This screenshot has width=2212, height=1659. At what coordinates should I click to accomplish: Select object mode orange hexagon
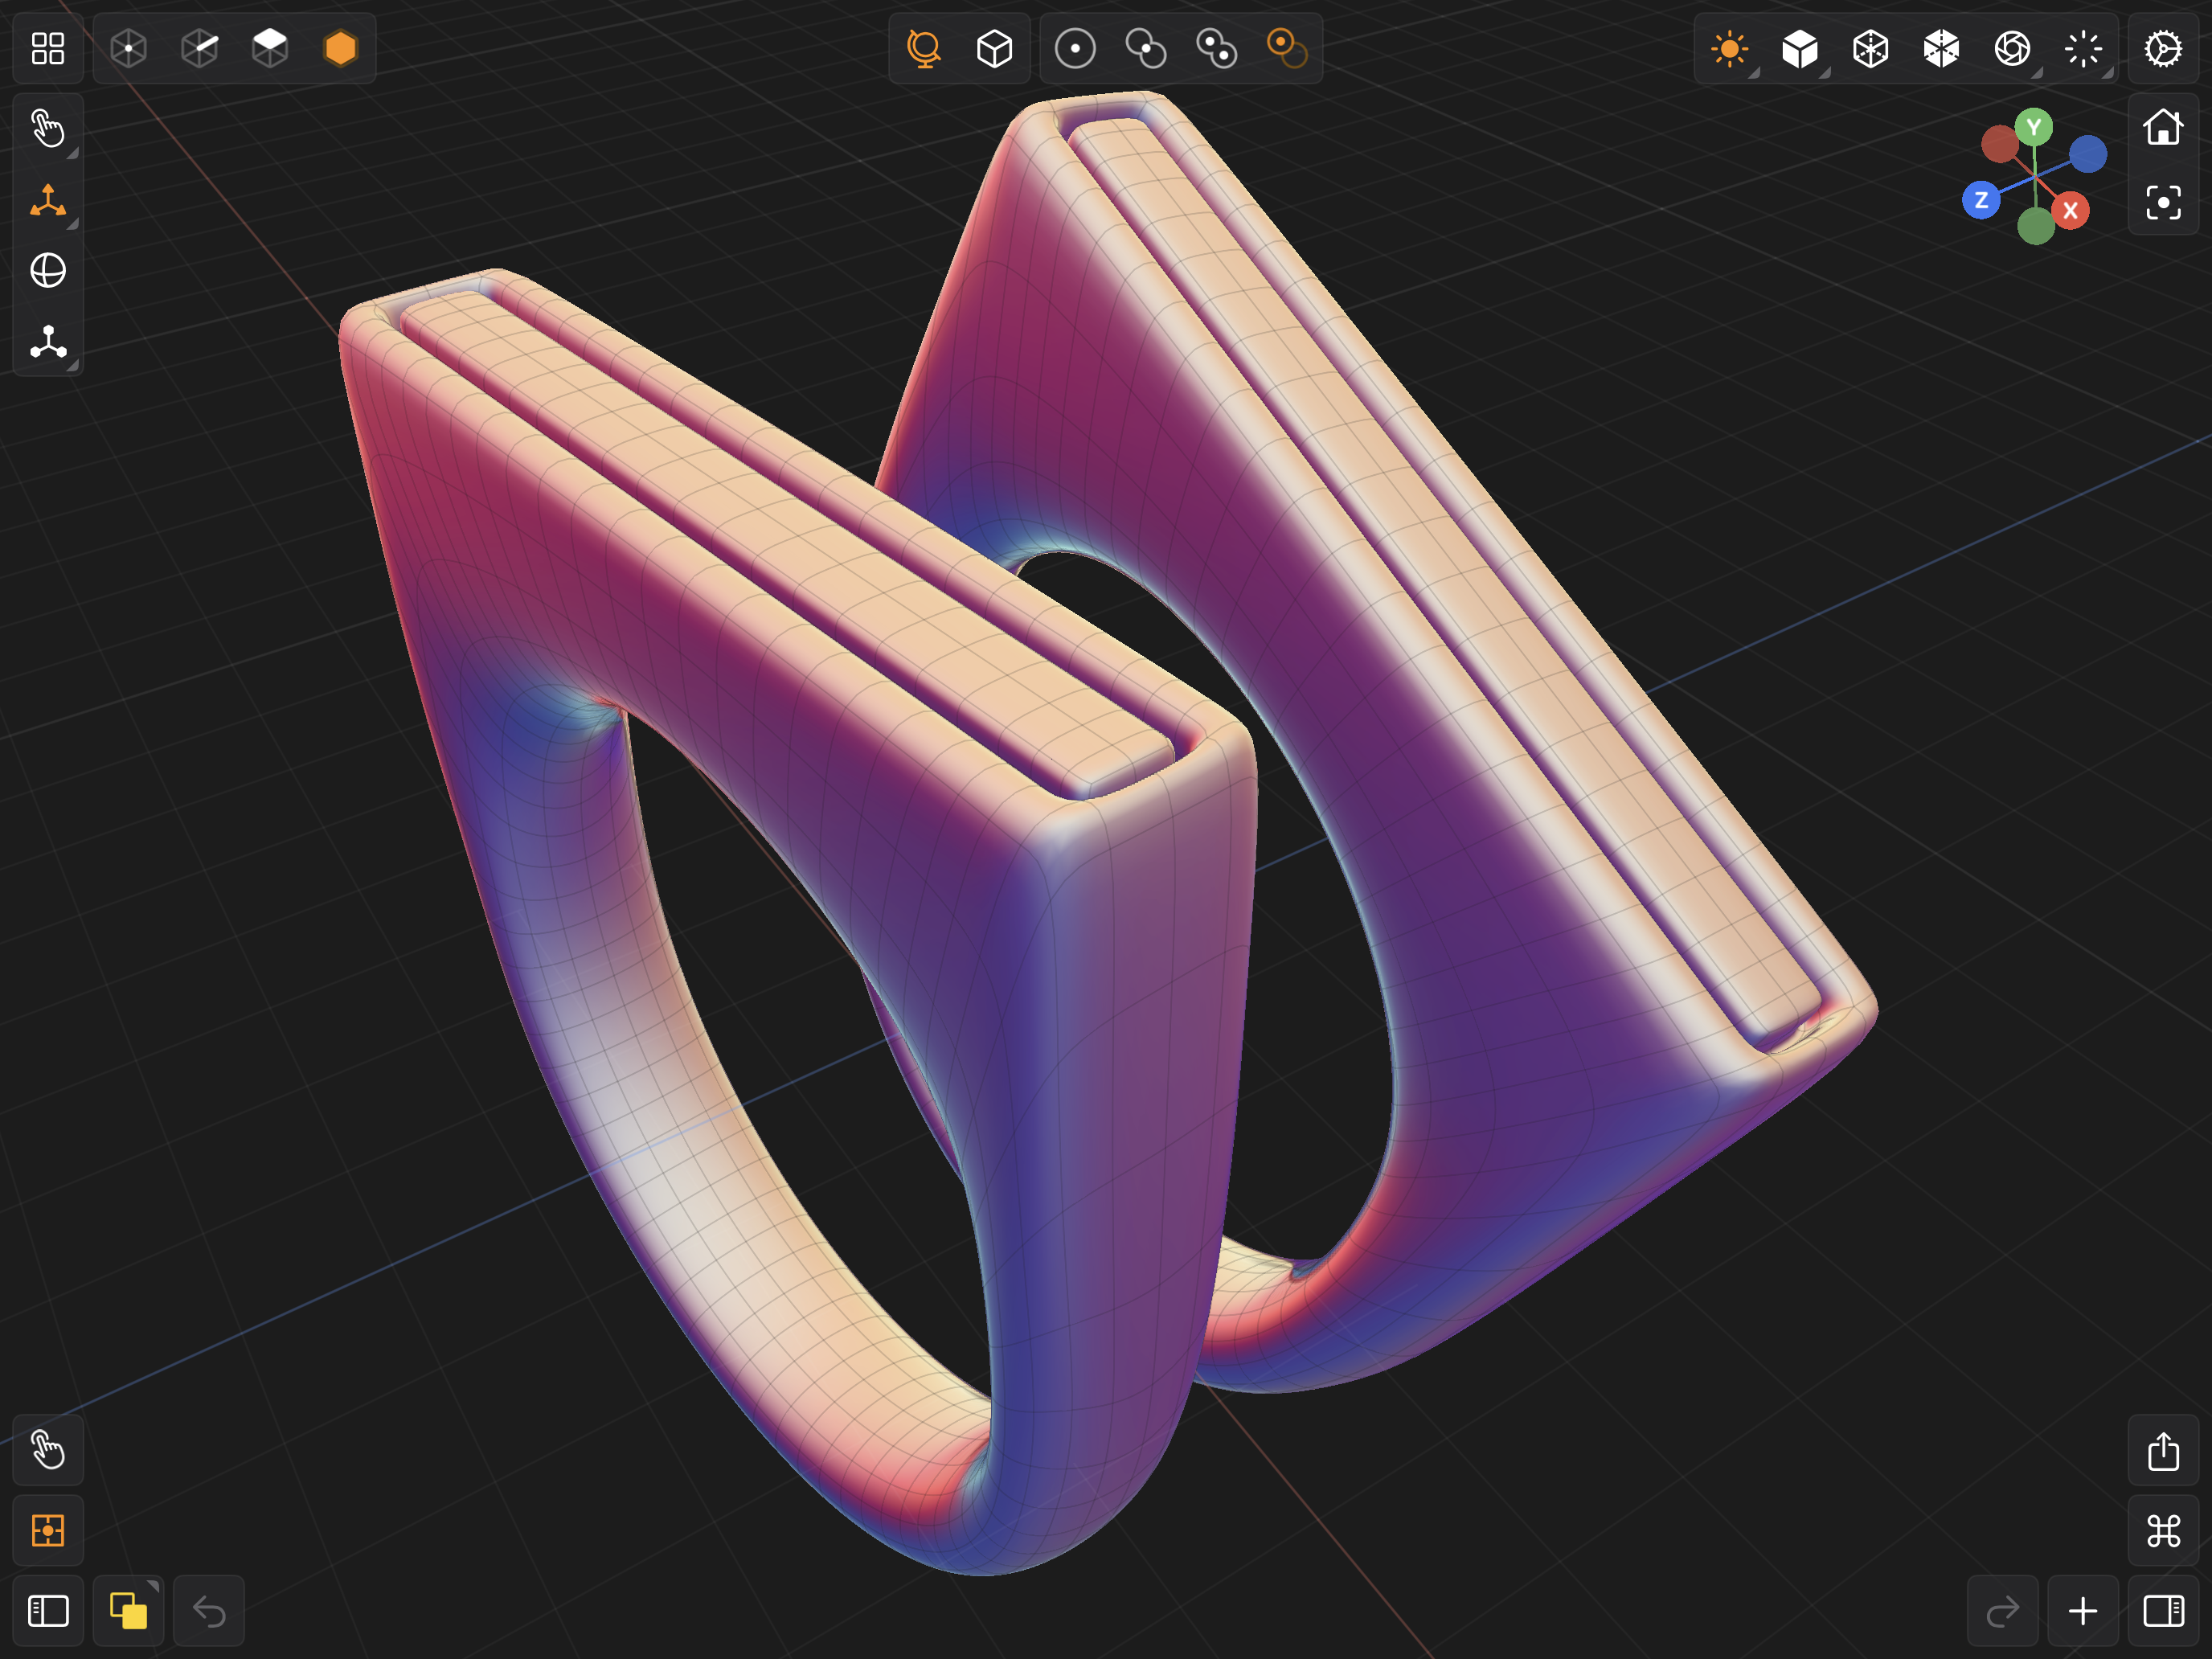coord(341,48)
